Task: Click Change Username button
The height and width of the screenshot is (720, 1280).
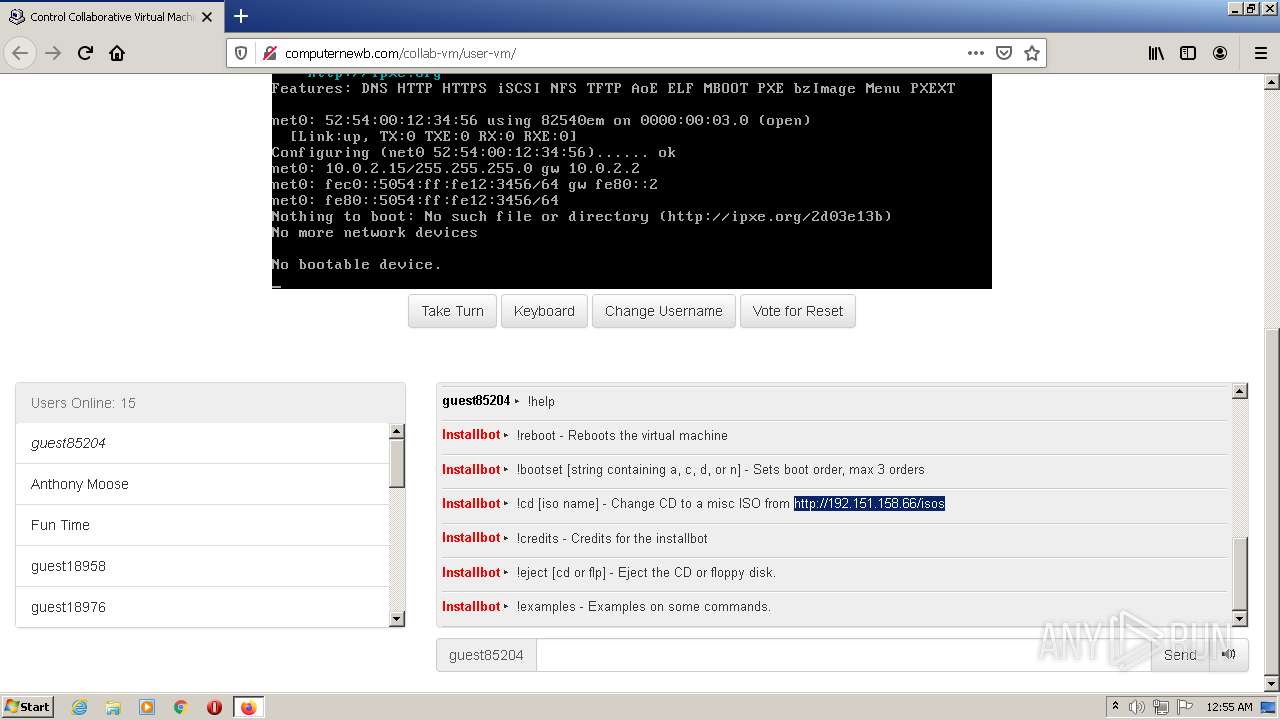Action: tap(663, 311)
